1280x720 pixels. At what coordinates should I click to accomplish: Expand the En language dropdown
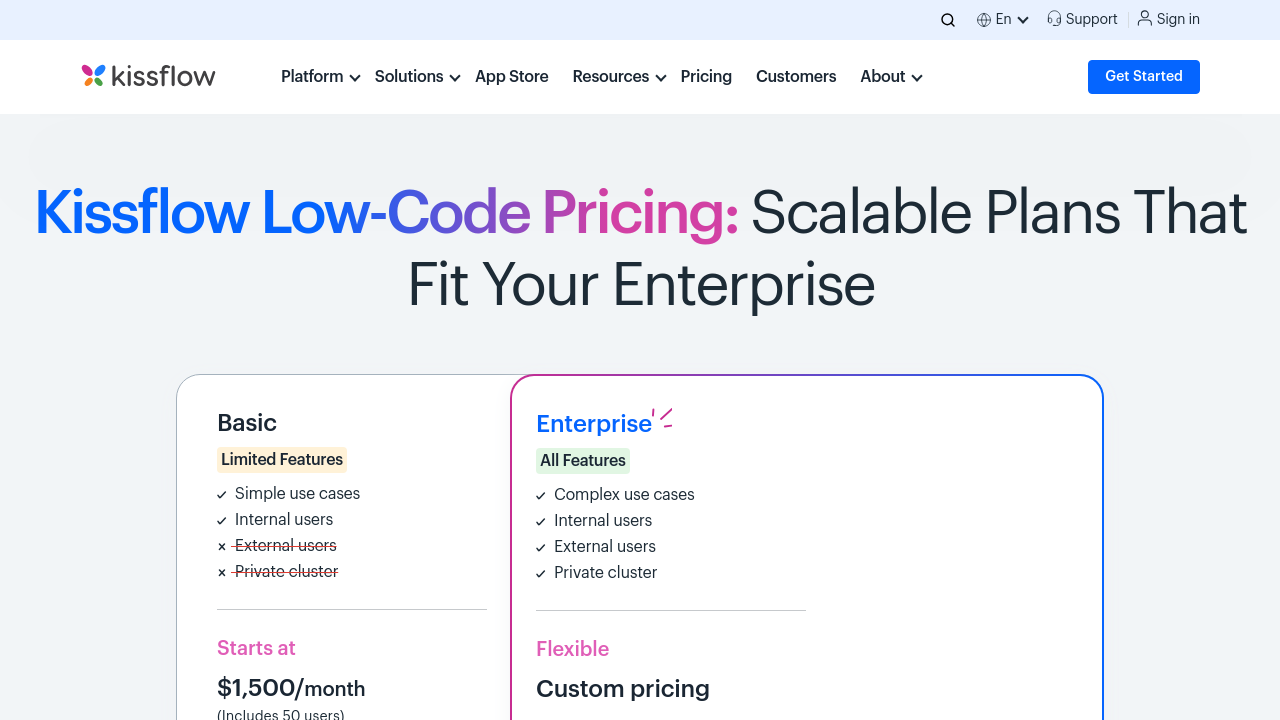point(1023,20)
